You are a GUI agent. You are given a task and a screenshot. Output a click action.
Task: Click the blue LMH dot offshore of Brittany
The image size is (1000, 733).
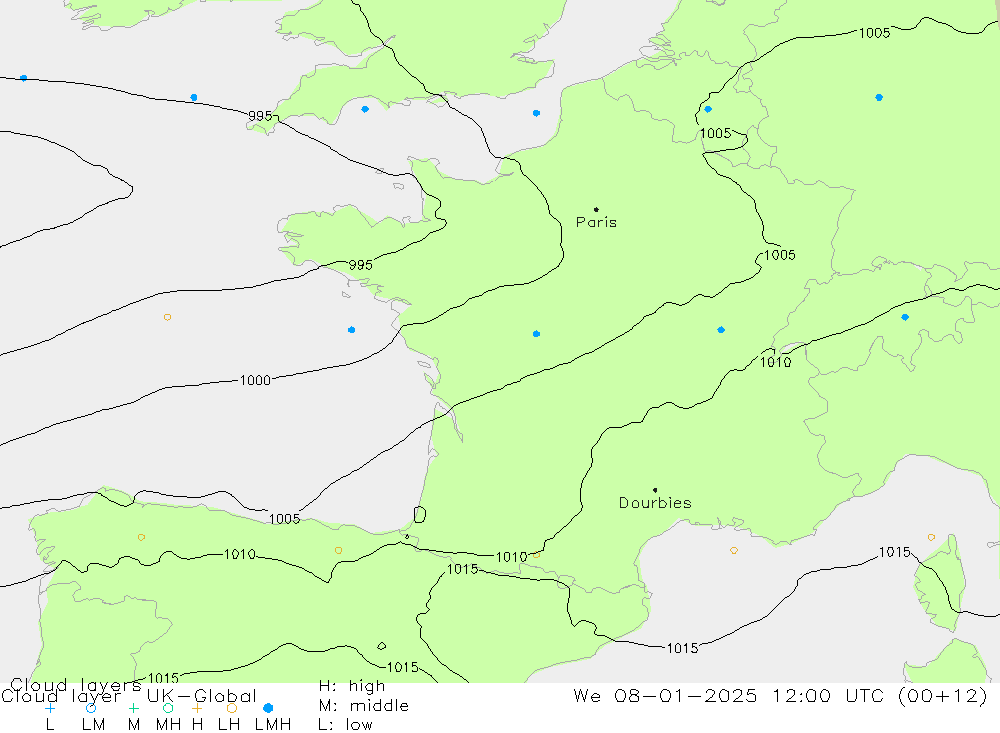coord(351,330)
